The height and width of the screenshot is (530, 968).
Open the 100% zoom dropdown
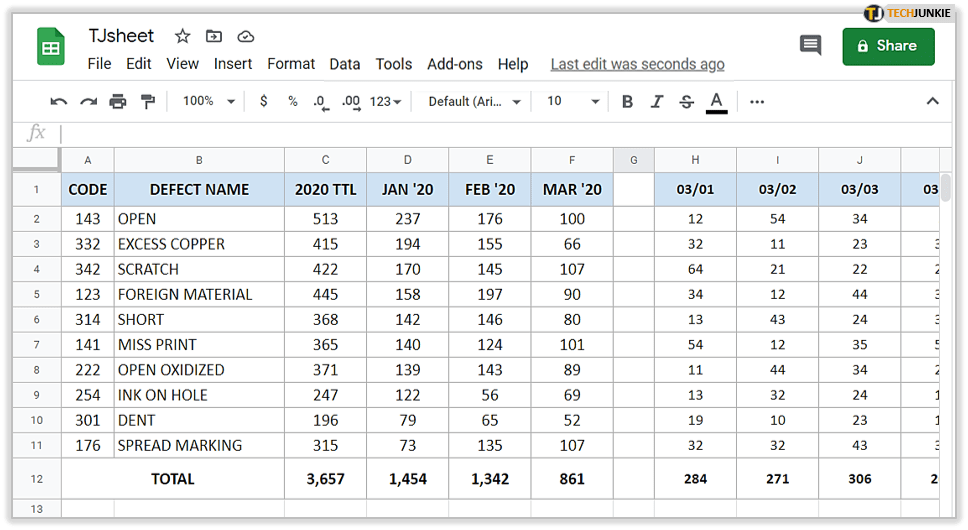(208, 101)
